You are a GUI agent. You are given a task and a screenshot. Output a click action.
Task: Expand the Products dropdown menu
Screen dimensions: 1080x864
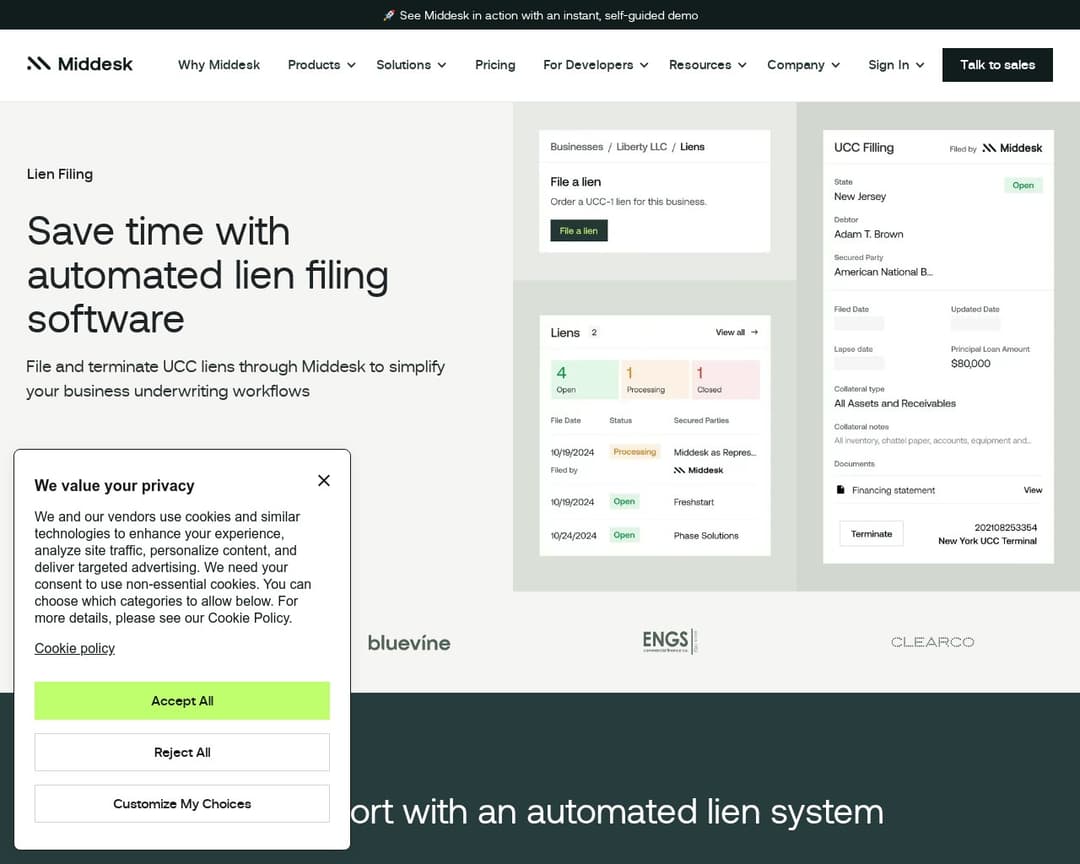(x=322, y=65)
